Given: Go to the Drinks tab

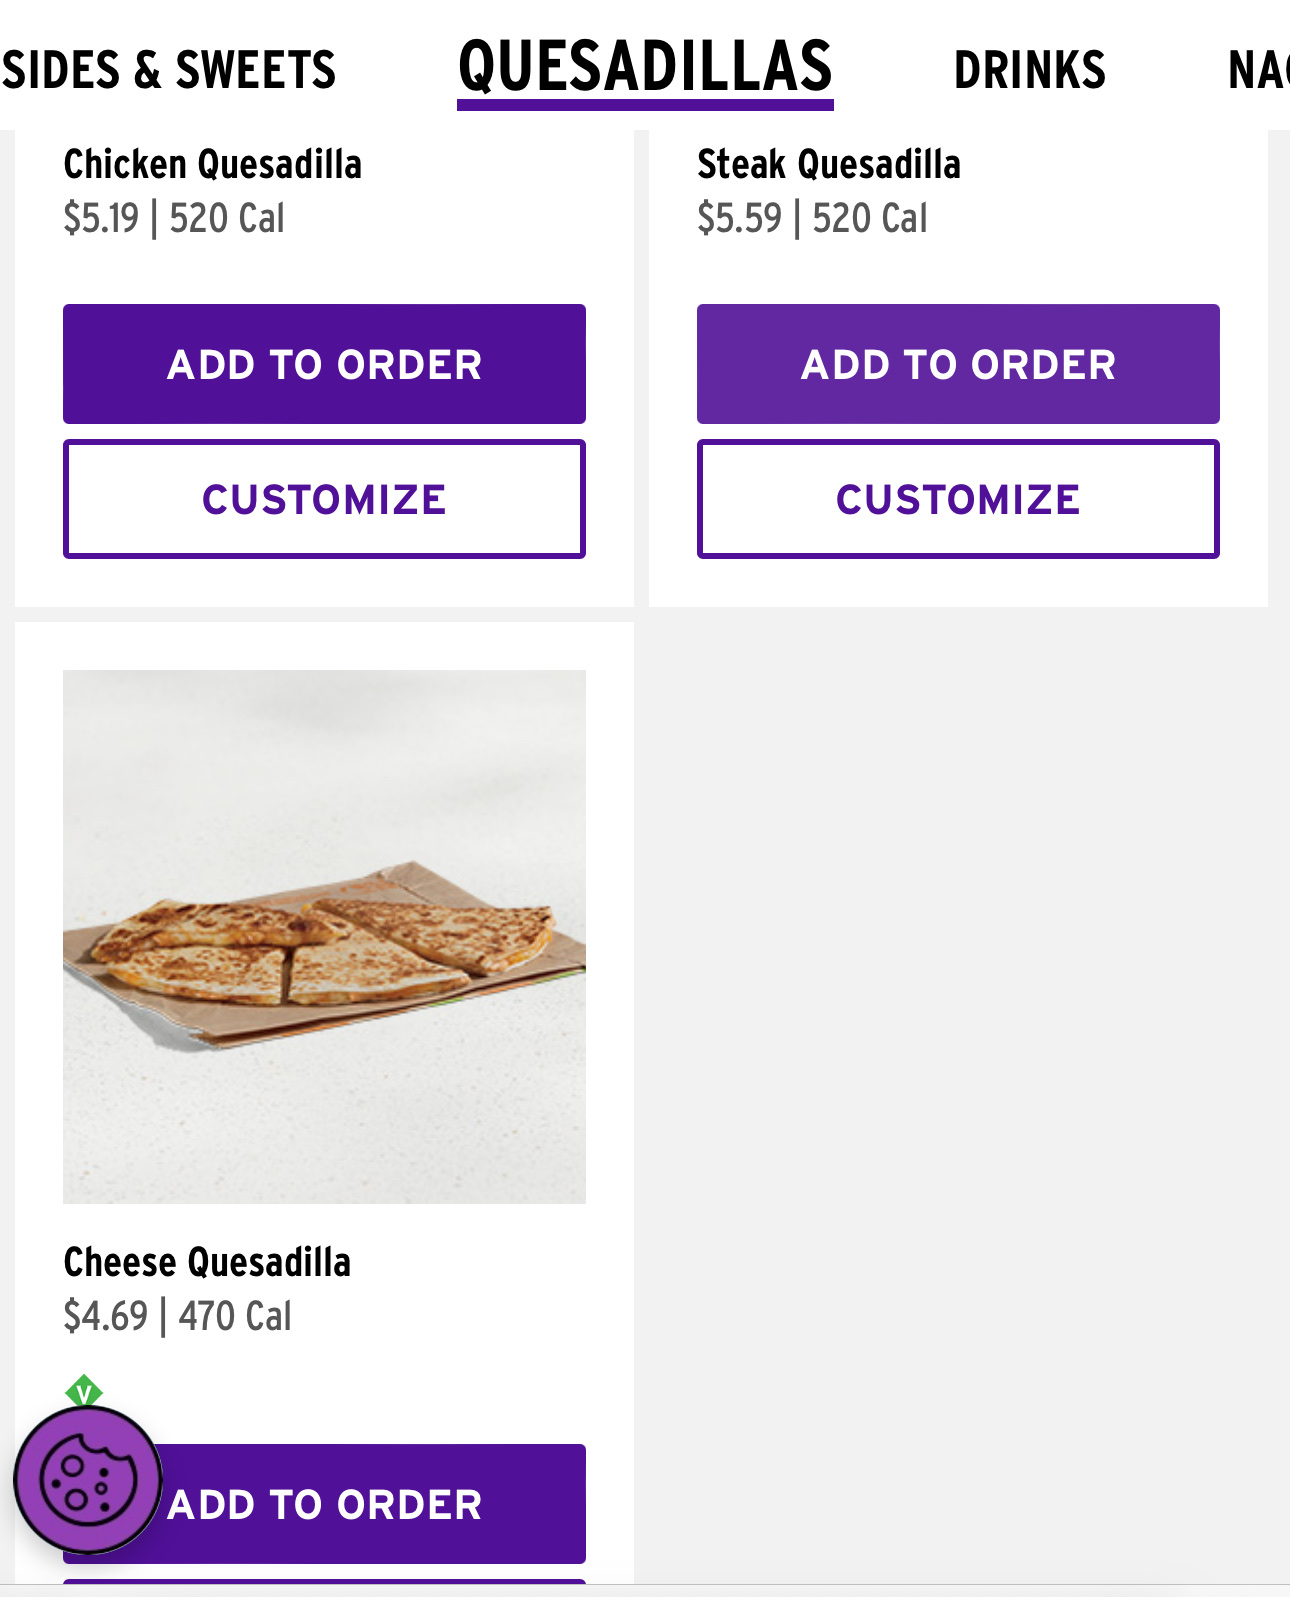Looking at the screenshot, I should tap(1029, 70).
